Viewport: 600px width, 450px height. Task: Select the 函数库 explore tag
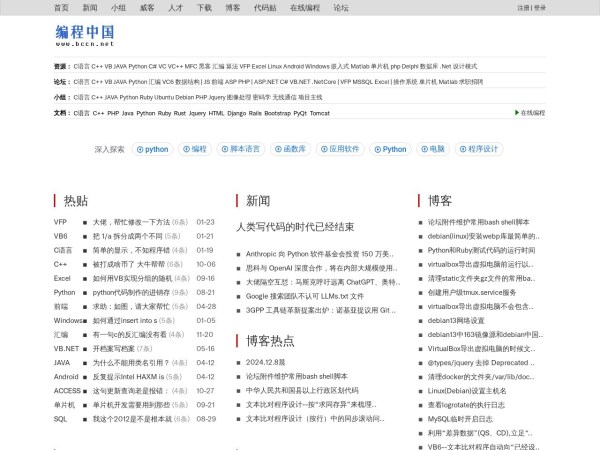pyautogui.click(x=290, y=149)
